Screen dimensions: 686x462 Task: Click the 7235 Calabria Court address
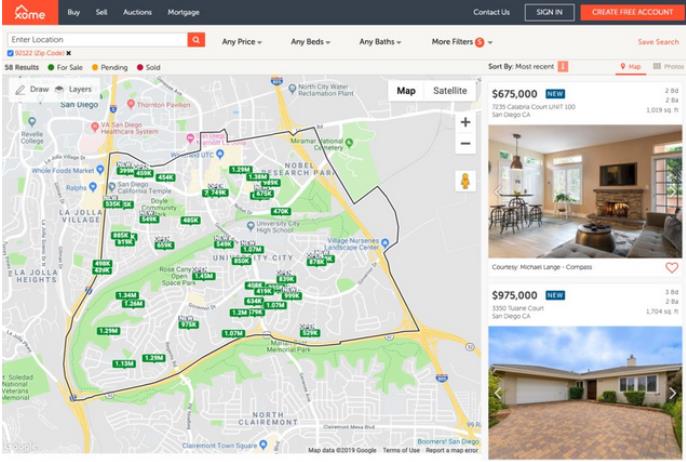533,107
